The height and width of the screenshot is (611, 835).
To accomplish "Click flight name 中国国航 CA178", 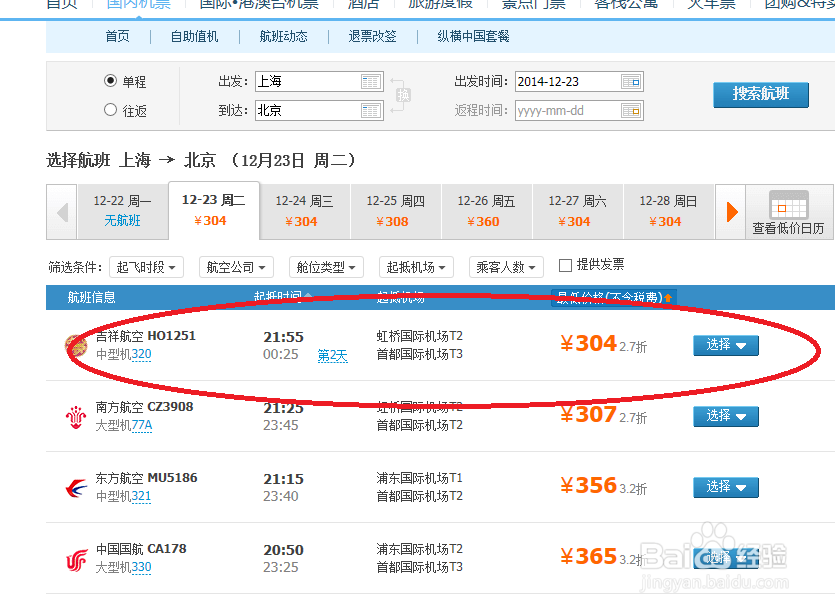I will 141,549.
